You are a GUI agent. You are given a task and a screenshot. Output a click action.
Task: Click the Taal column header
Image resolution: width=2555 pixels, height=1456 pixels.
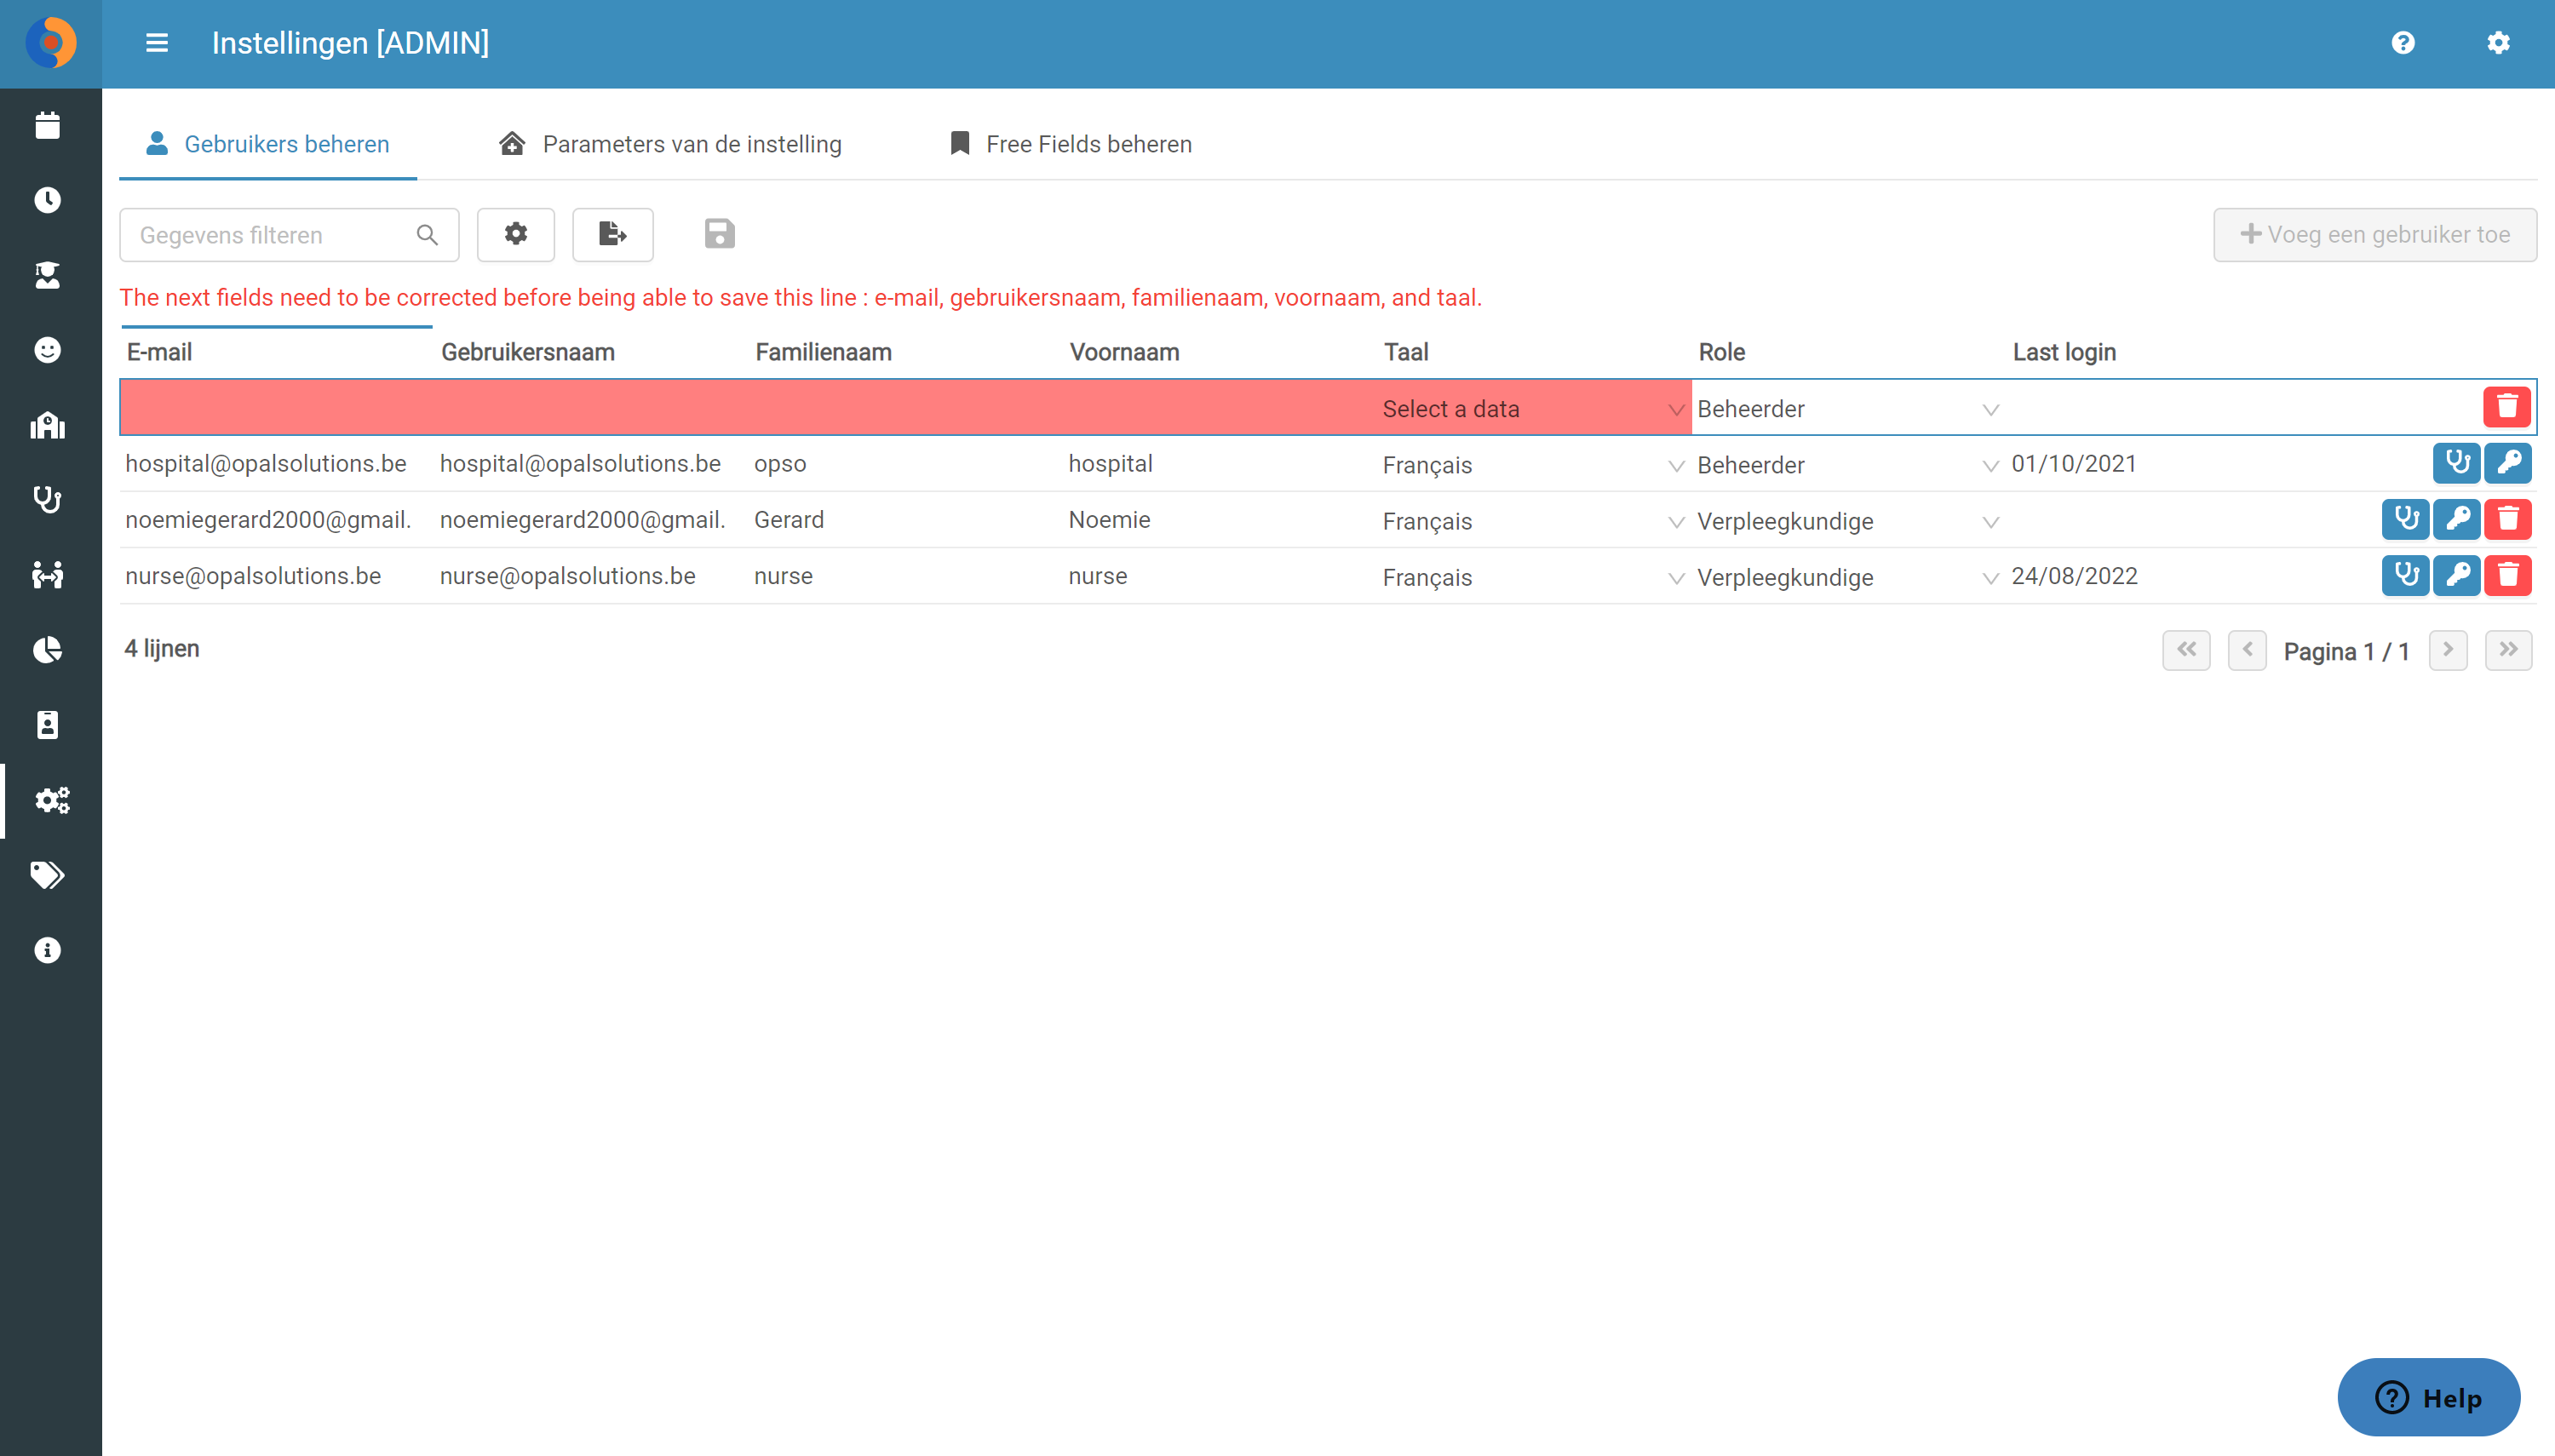click(x=1406, y=352)
